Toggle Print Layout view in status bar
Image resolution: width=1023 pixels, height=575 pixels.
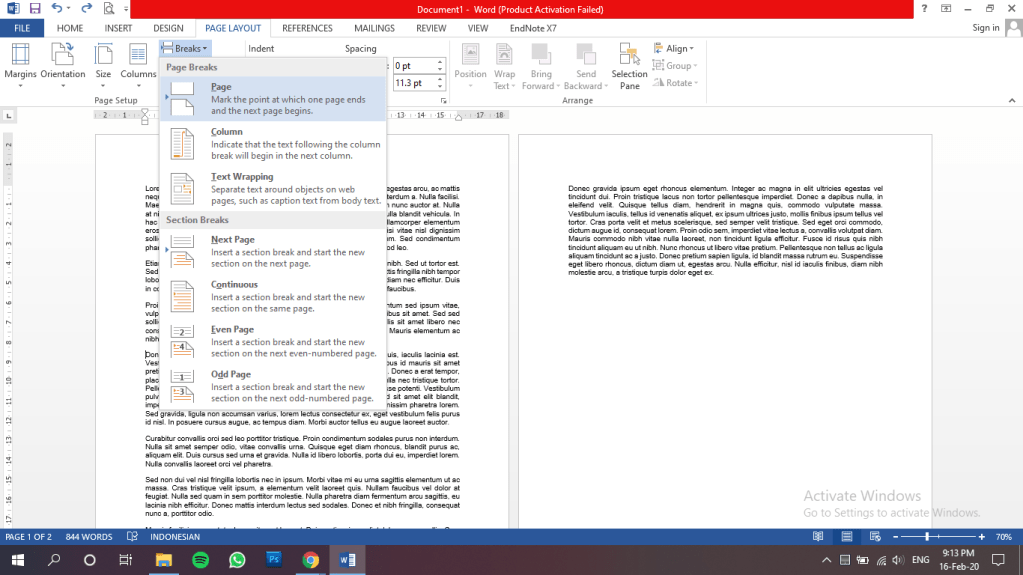pyautogui.click(x=845, y=537)
